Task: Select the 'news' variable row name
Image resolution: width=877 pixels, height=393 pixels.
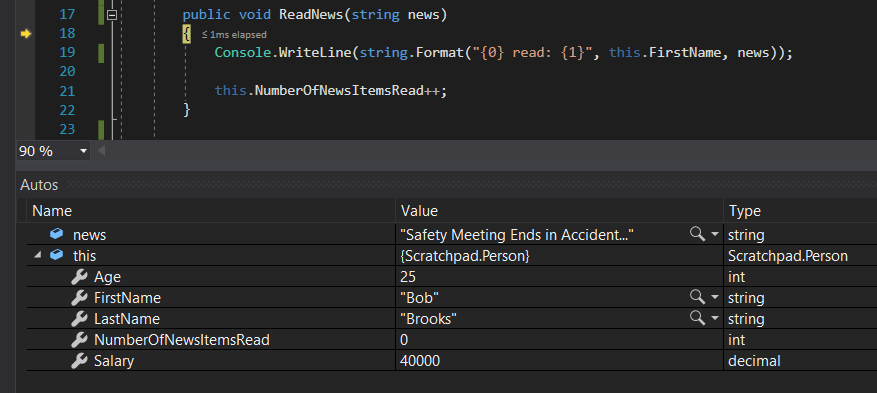Action: 89,235
